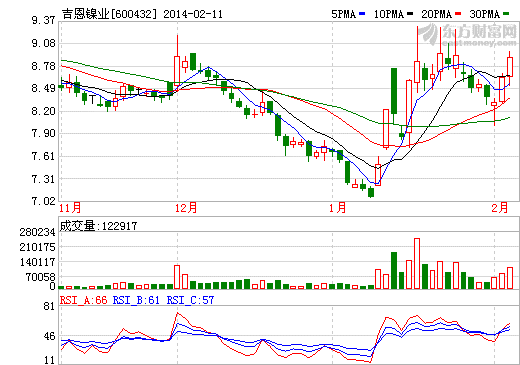This screenshot has height=365, width=520.
Task: Click the 9.08 price axis label
Action: (x=43, y=43)
